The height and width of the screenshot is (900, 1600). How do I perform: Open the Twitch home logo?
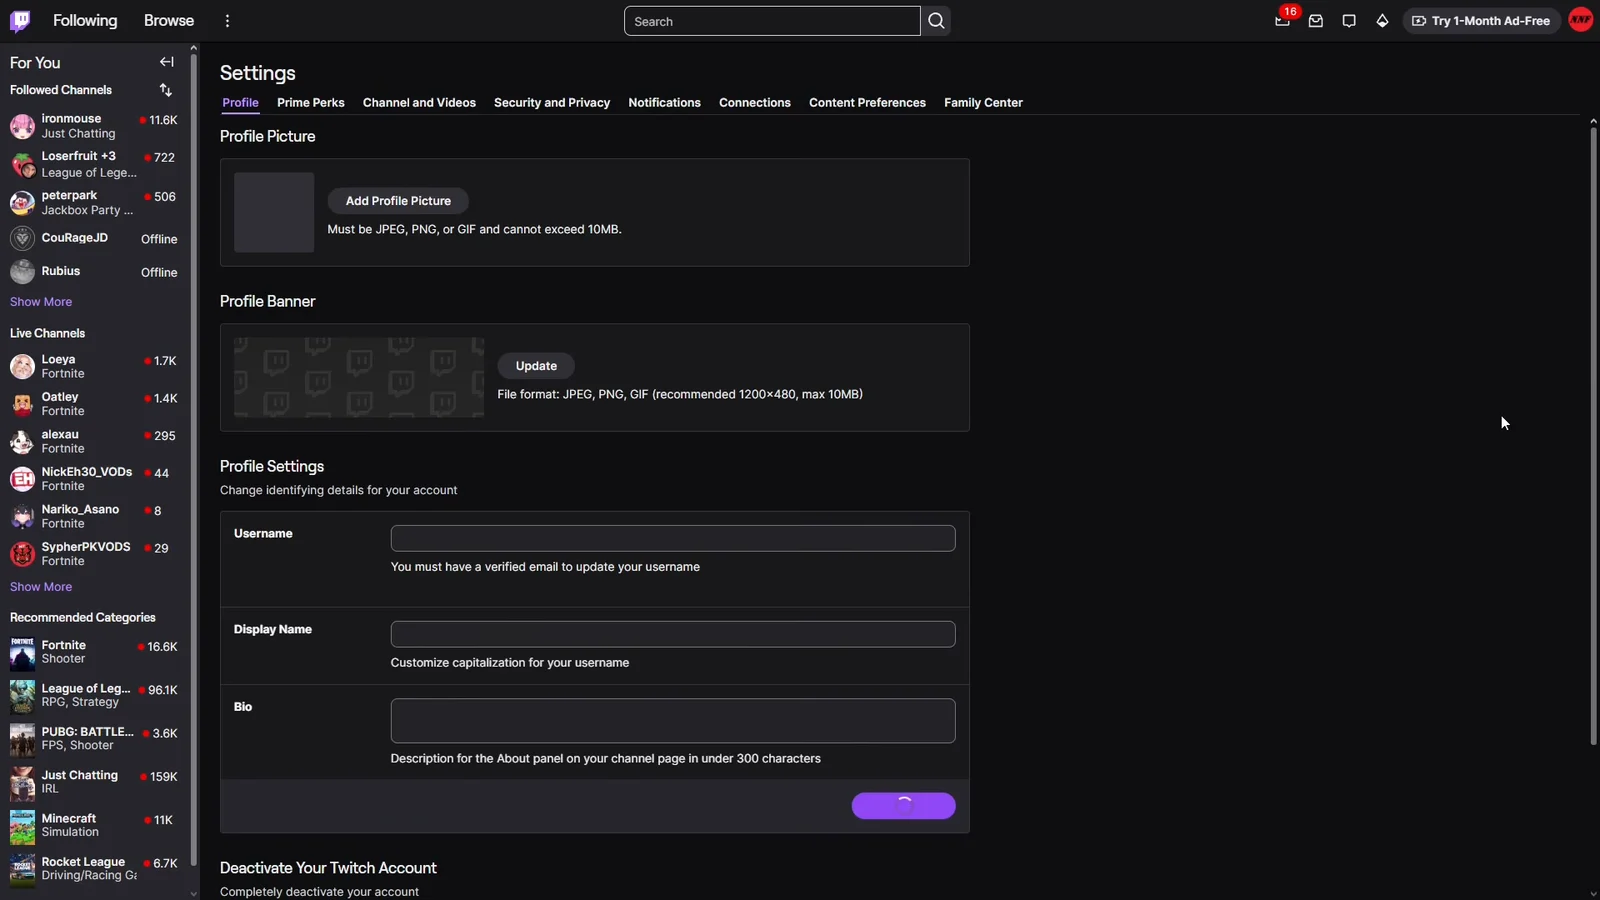point(20,21)
